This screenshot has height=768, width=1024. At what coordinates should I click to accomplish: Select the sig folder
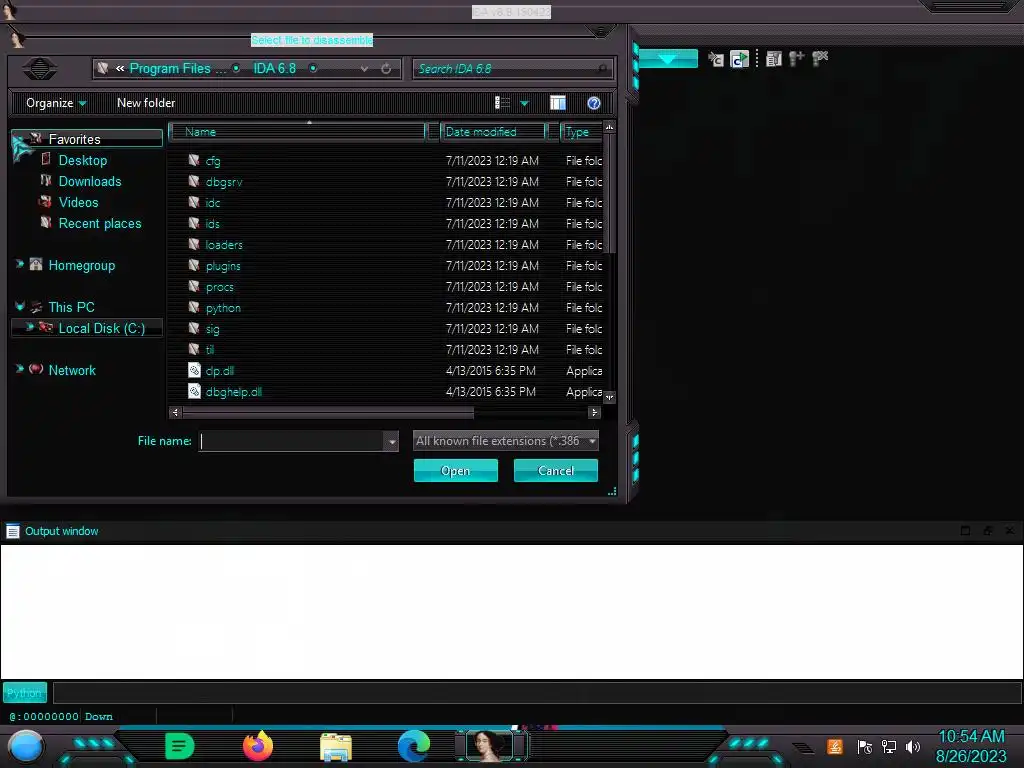(x=212, y=328)
